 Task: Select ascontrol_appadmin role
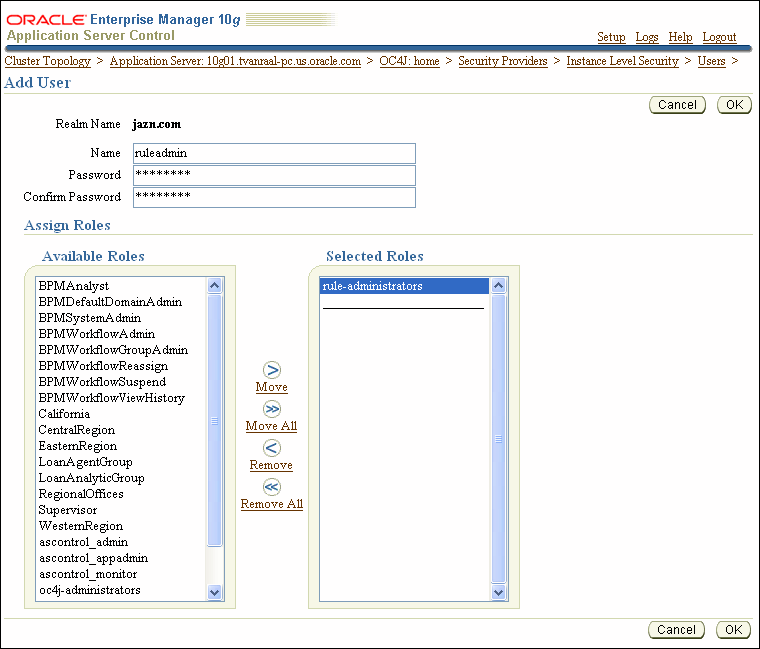(x=121, y=558)
